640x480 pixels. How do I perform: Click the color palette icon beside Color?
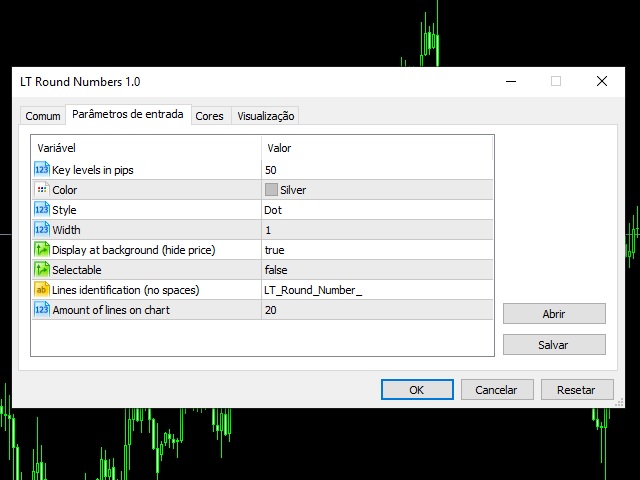pyautogui.click(x=42, y=190)
